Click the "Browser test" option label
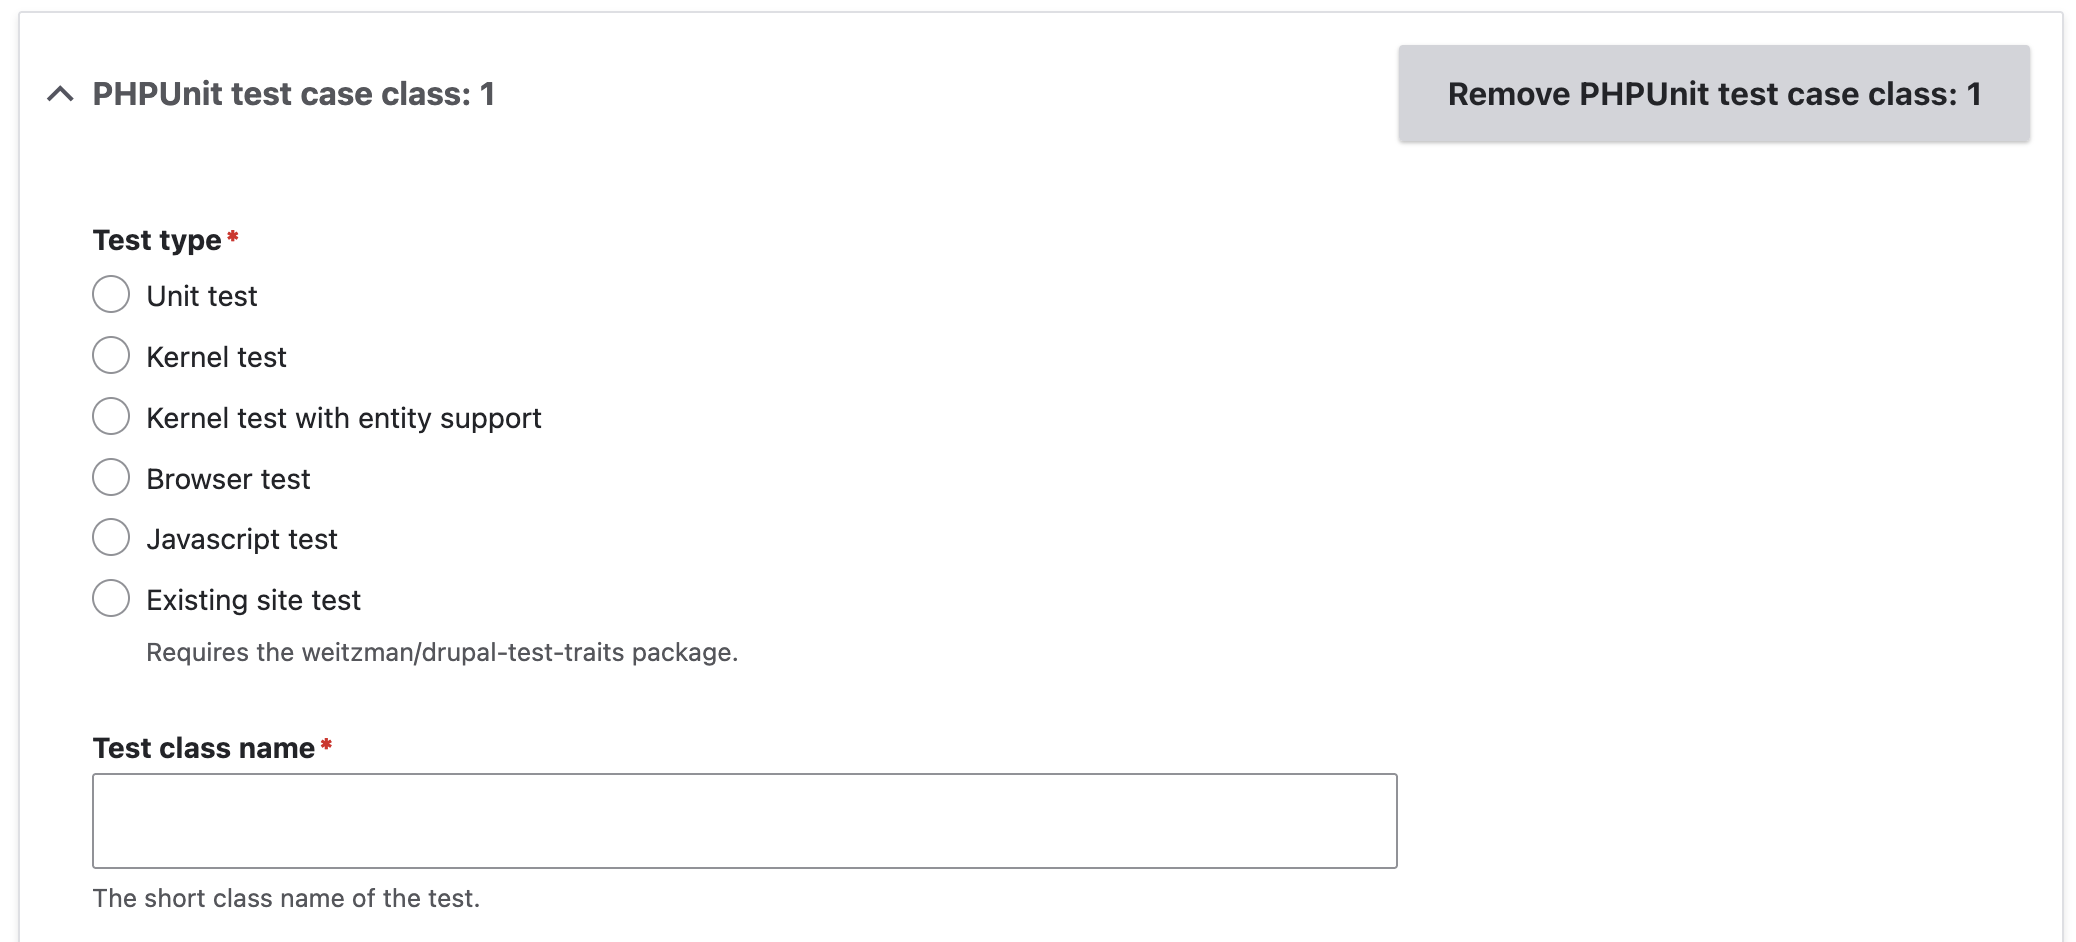Viewport: 2076px width, 942px height. (228, 479)
